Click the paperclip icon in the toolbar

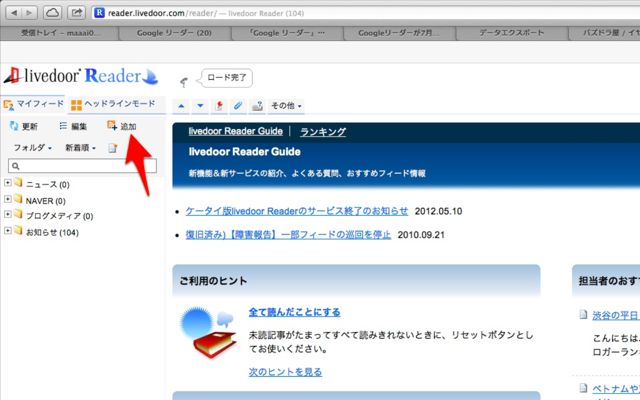[x=238, y=106]
